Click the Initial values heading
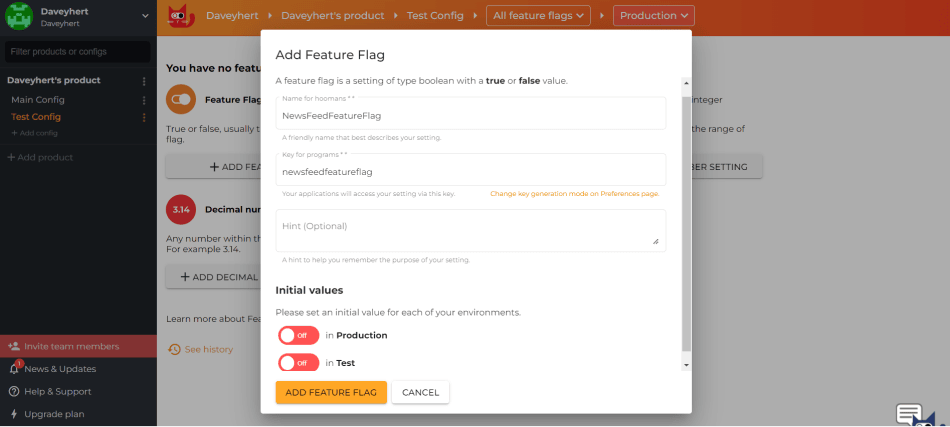 [310, 290]
